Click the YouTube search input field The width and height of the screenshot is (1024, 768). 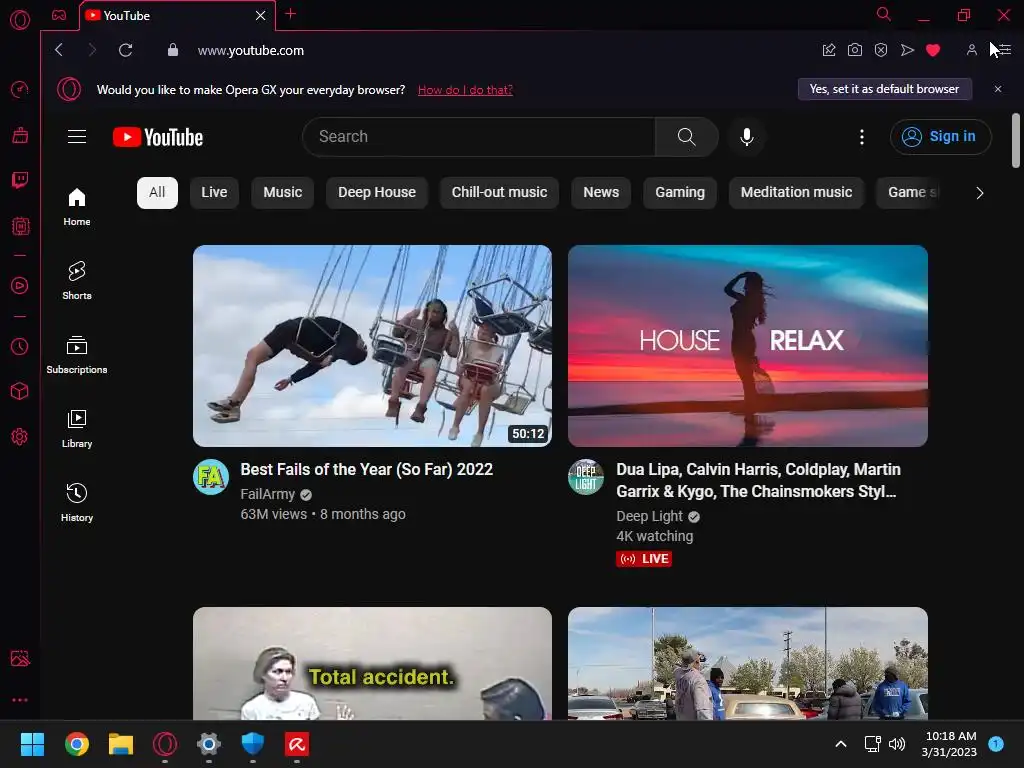tap(479, 136)
